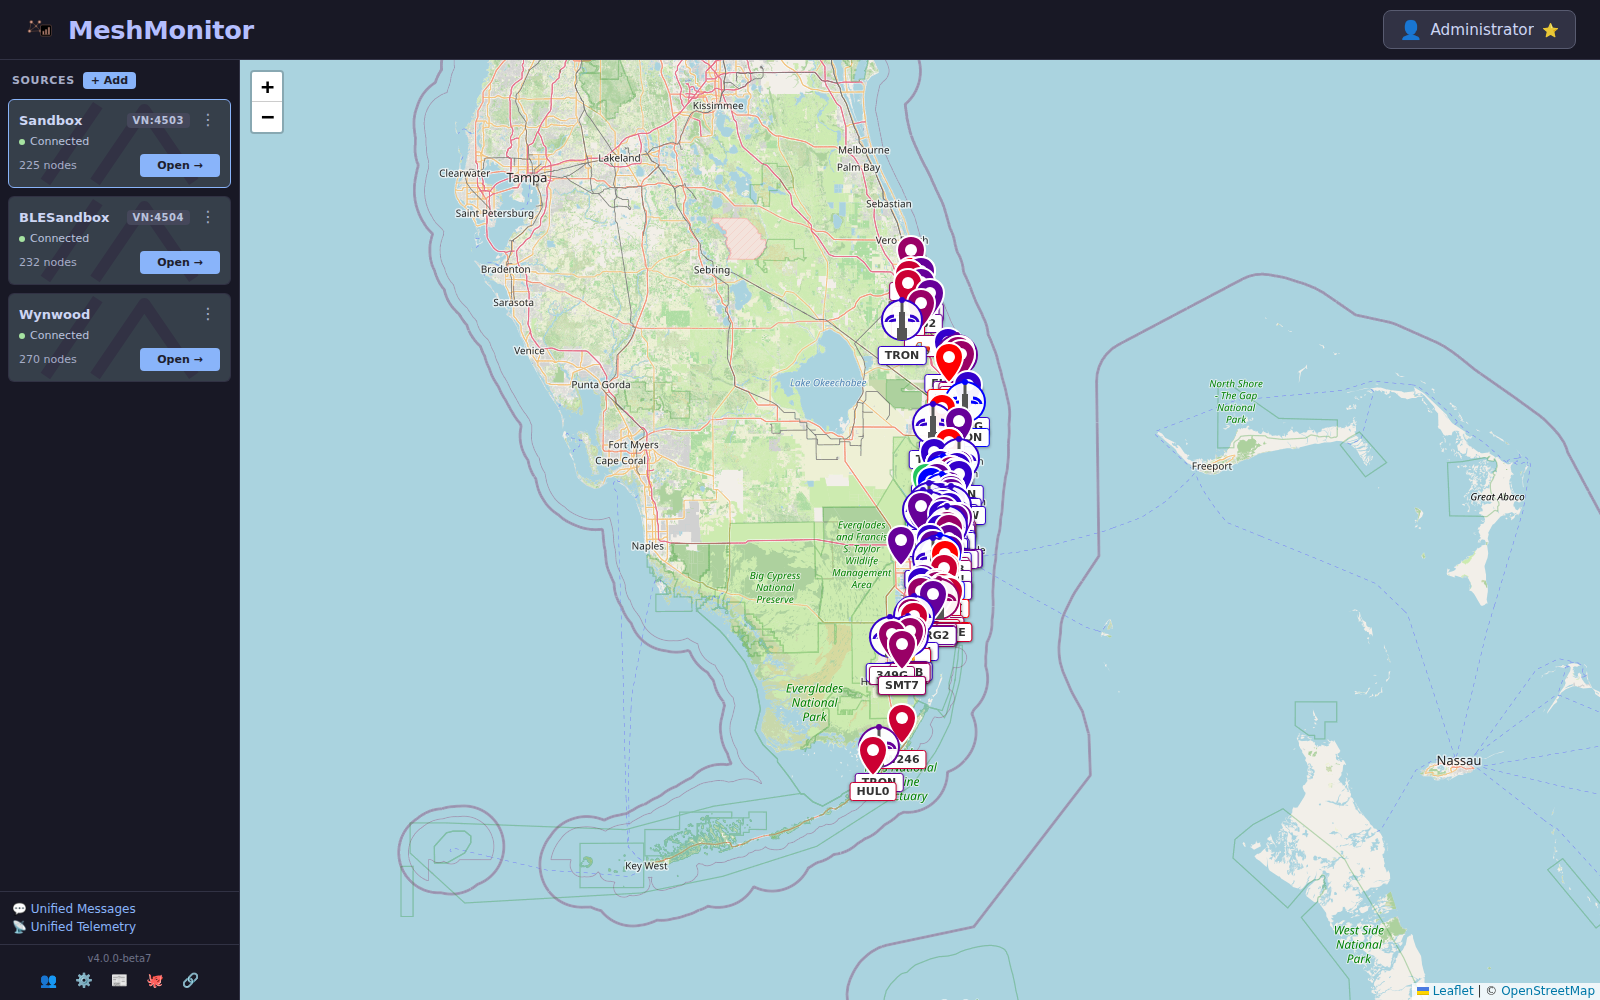The width and height of the screenshot is (1600, 1000).
Task: Click the chain link icon in the footer
Action: [x=190, y=981]
